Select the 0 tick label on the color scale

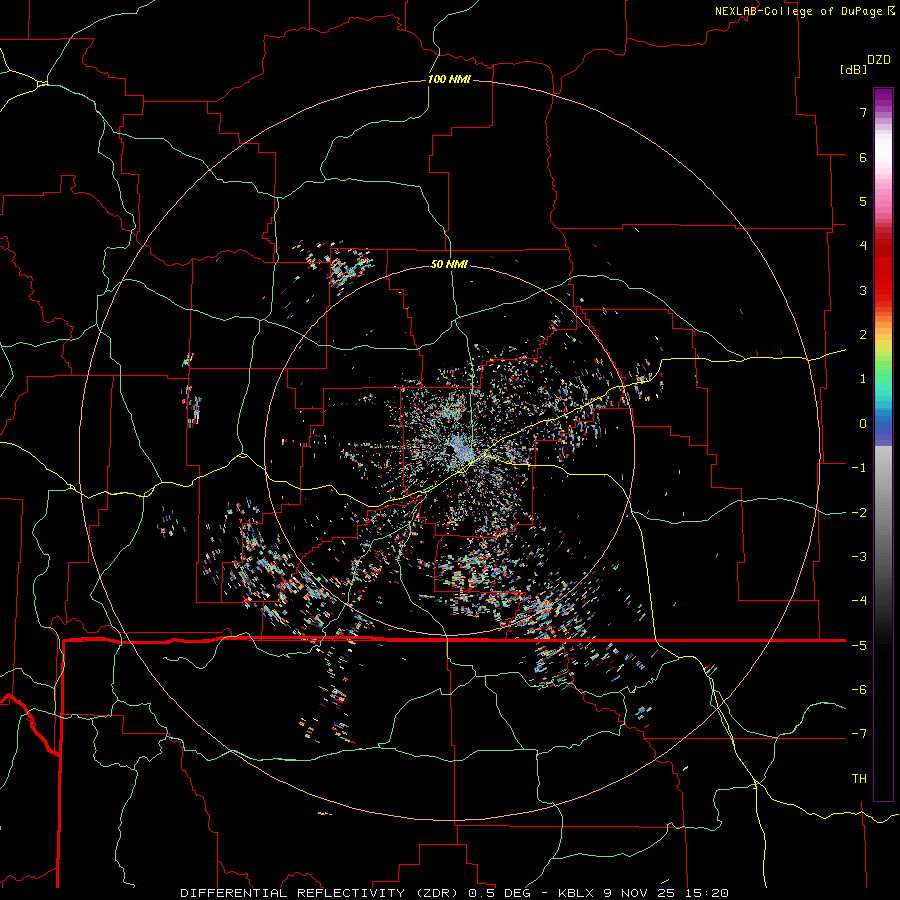click(x=863, y=424)
